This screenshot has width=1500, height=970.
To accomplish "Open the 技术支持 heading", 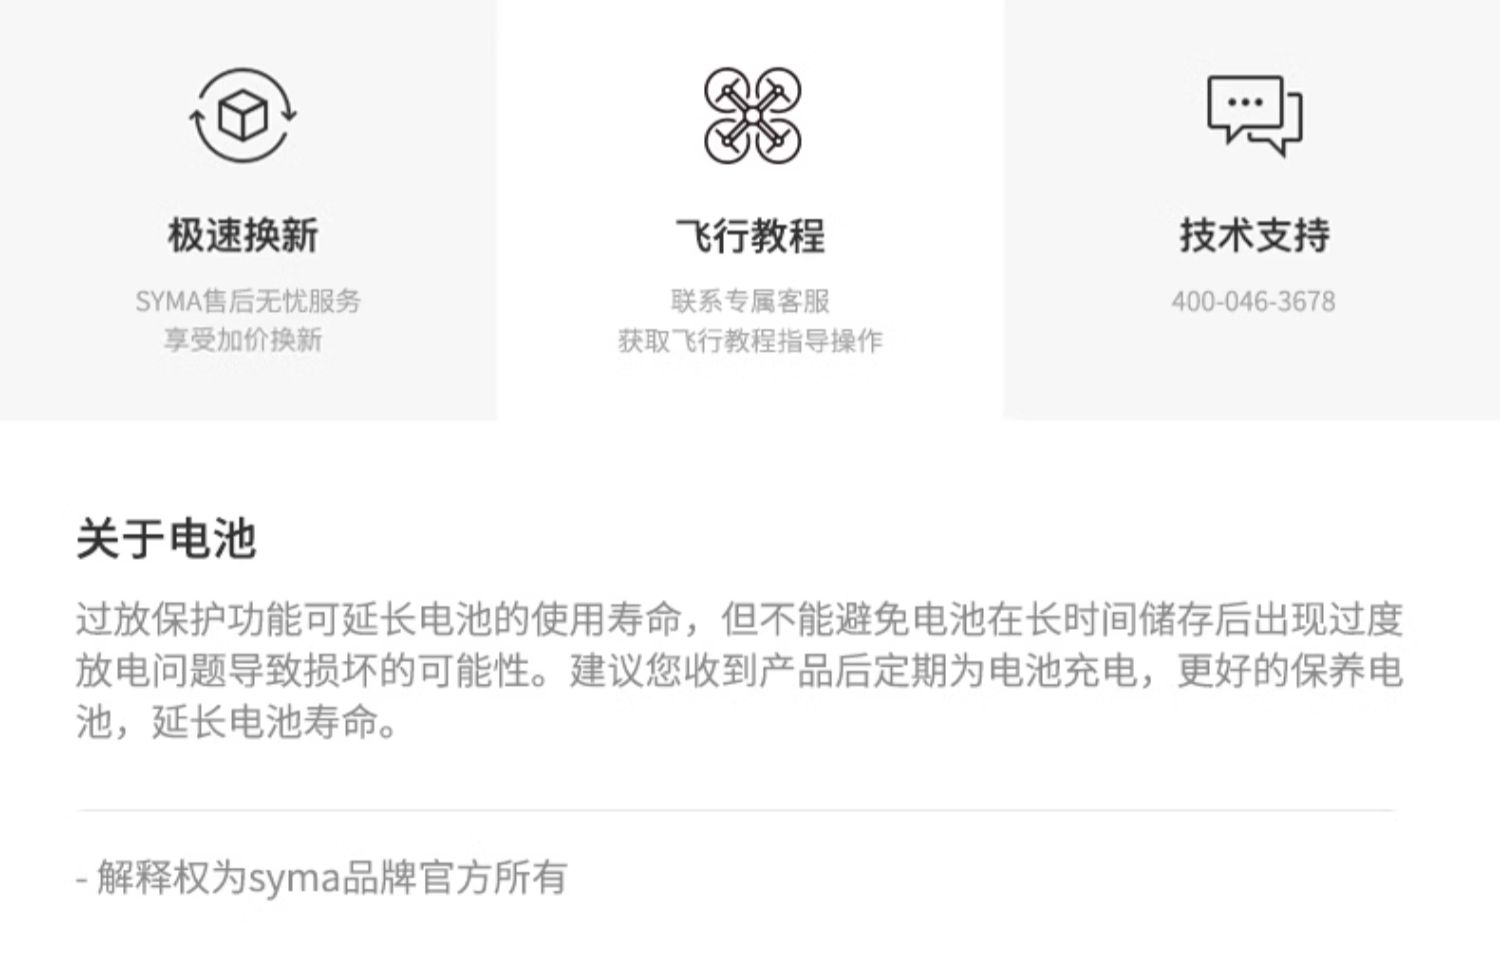I will pyautogui.click(x=1254, y=236).
